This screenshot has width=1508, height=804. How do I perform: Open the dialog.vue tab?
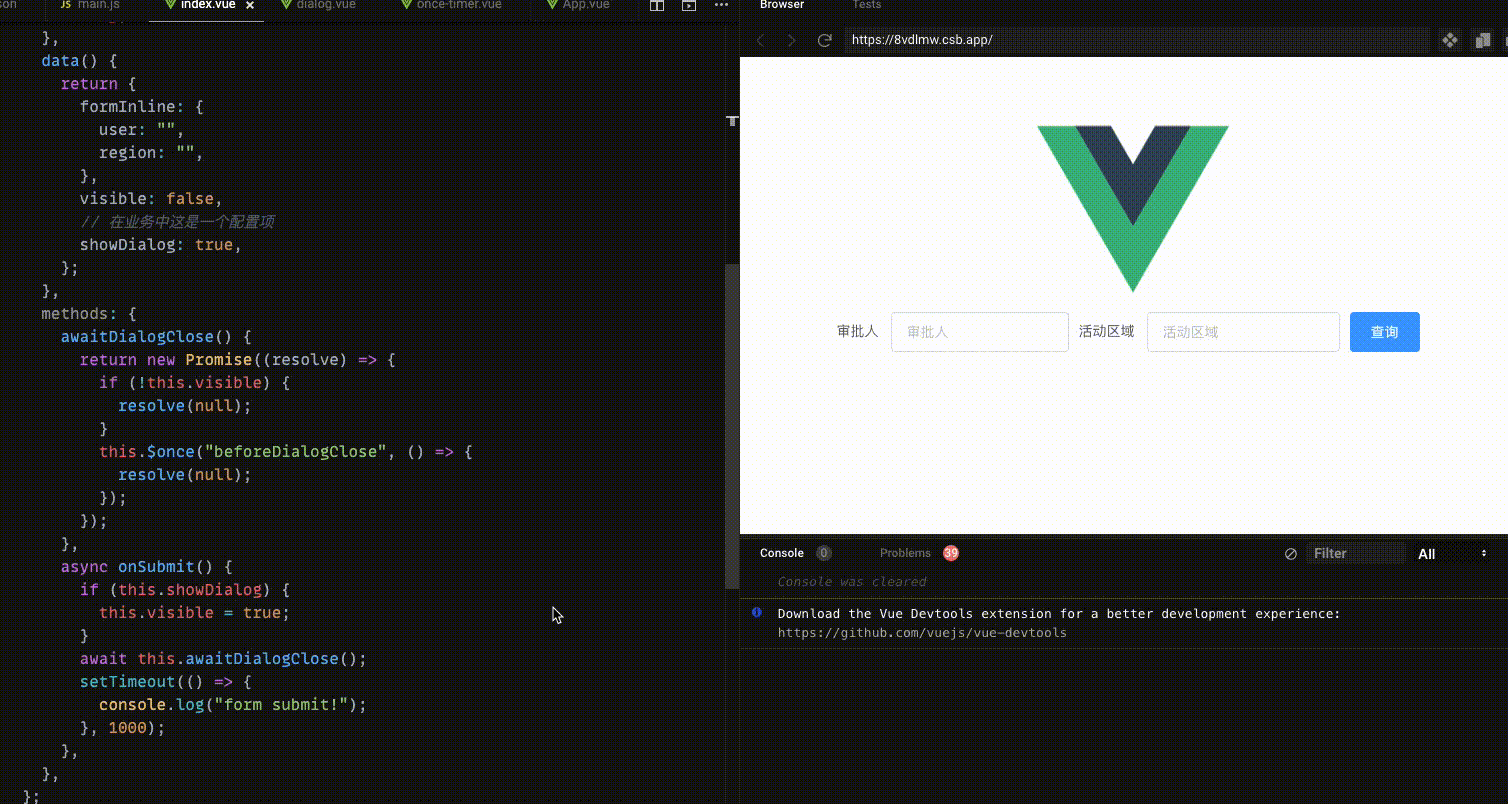coord(317,5)
